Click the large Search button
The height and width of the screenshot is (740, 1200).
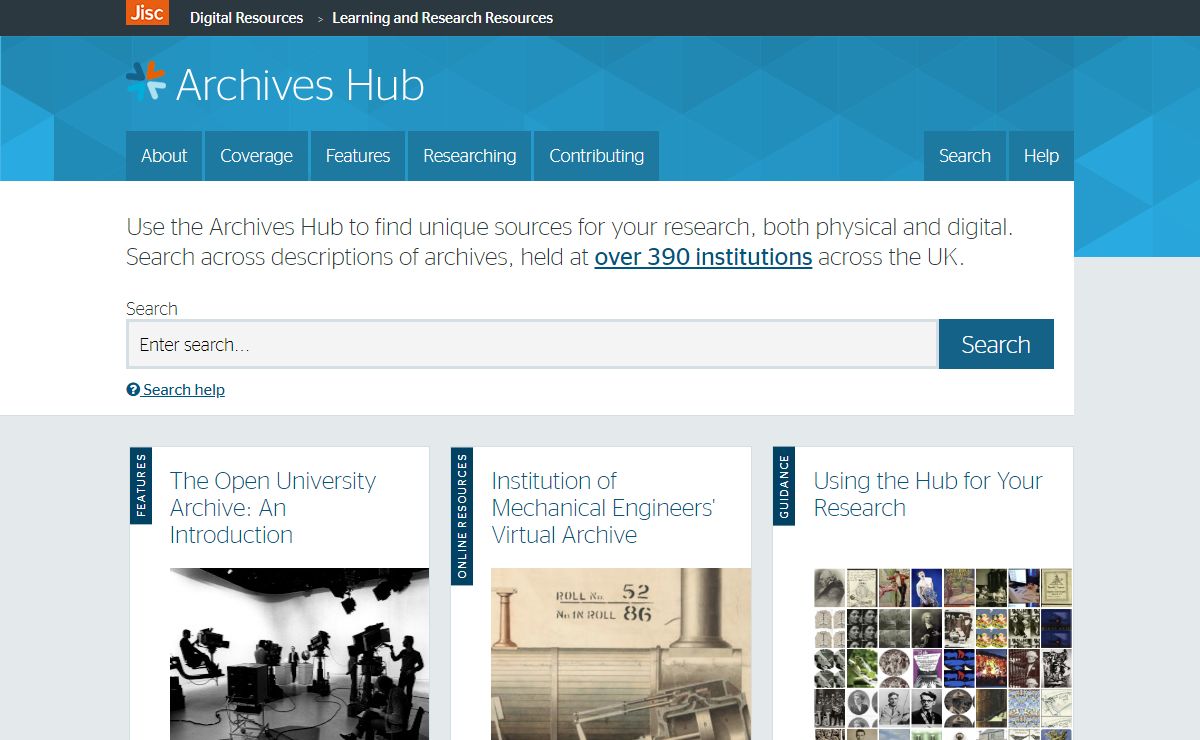click(x=996, y=344)
